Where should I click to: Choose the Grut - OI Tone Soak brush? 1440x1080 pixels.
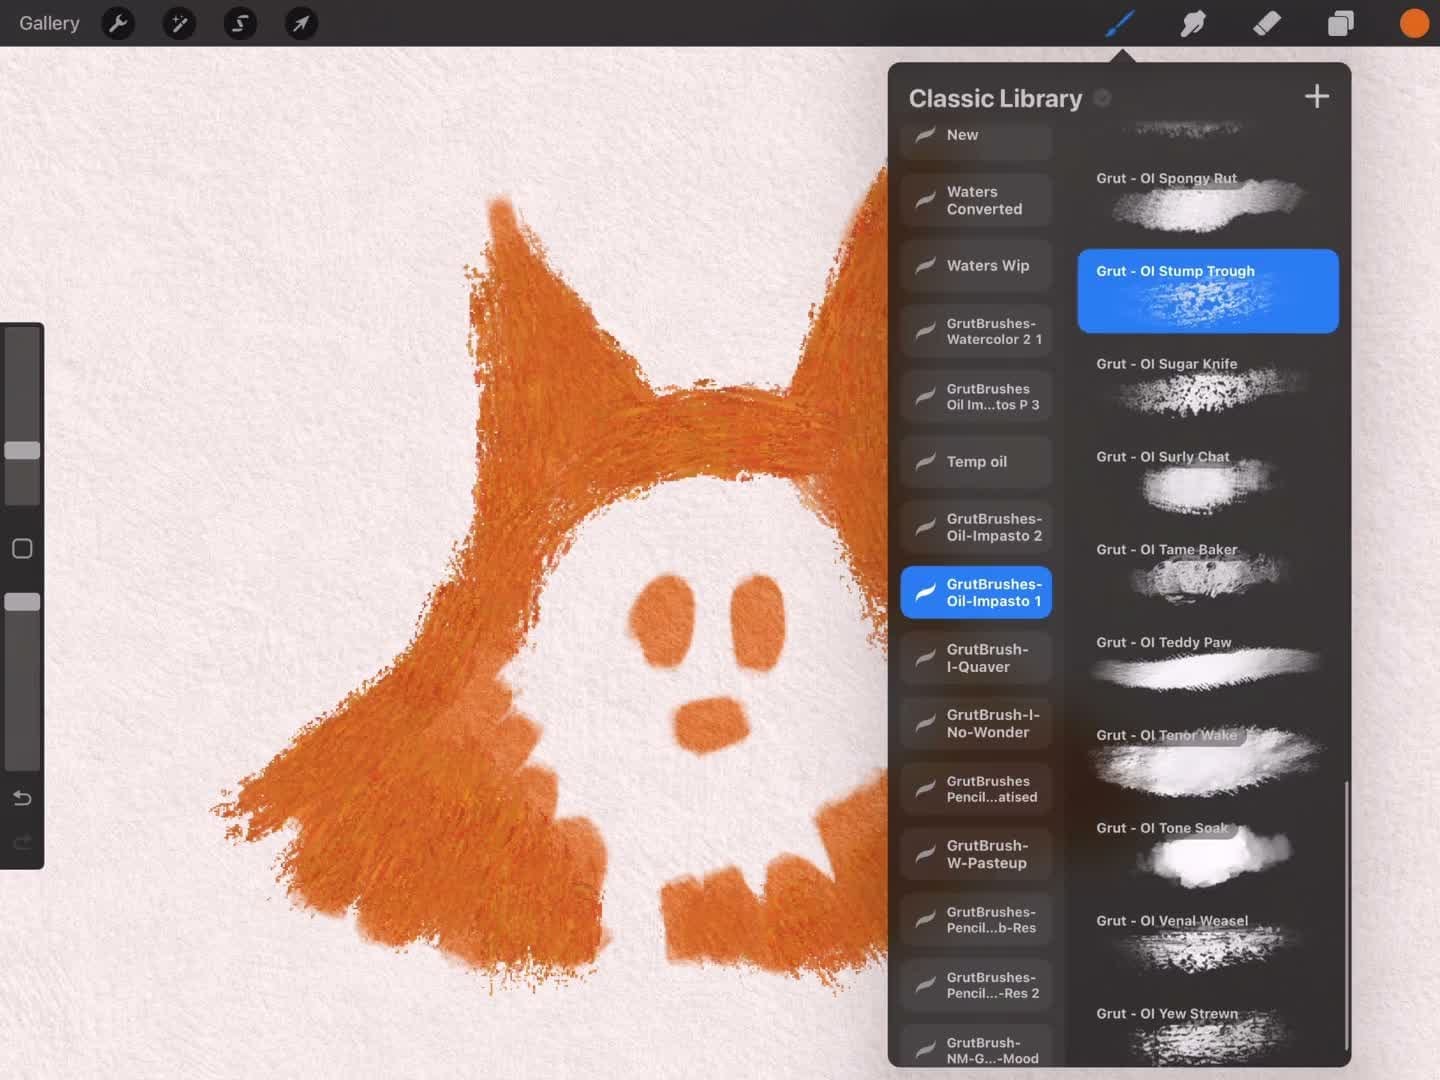coord(1207,848)
